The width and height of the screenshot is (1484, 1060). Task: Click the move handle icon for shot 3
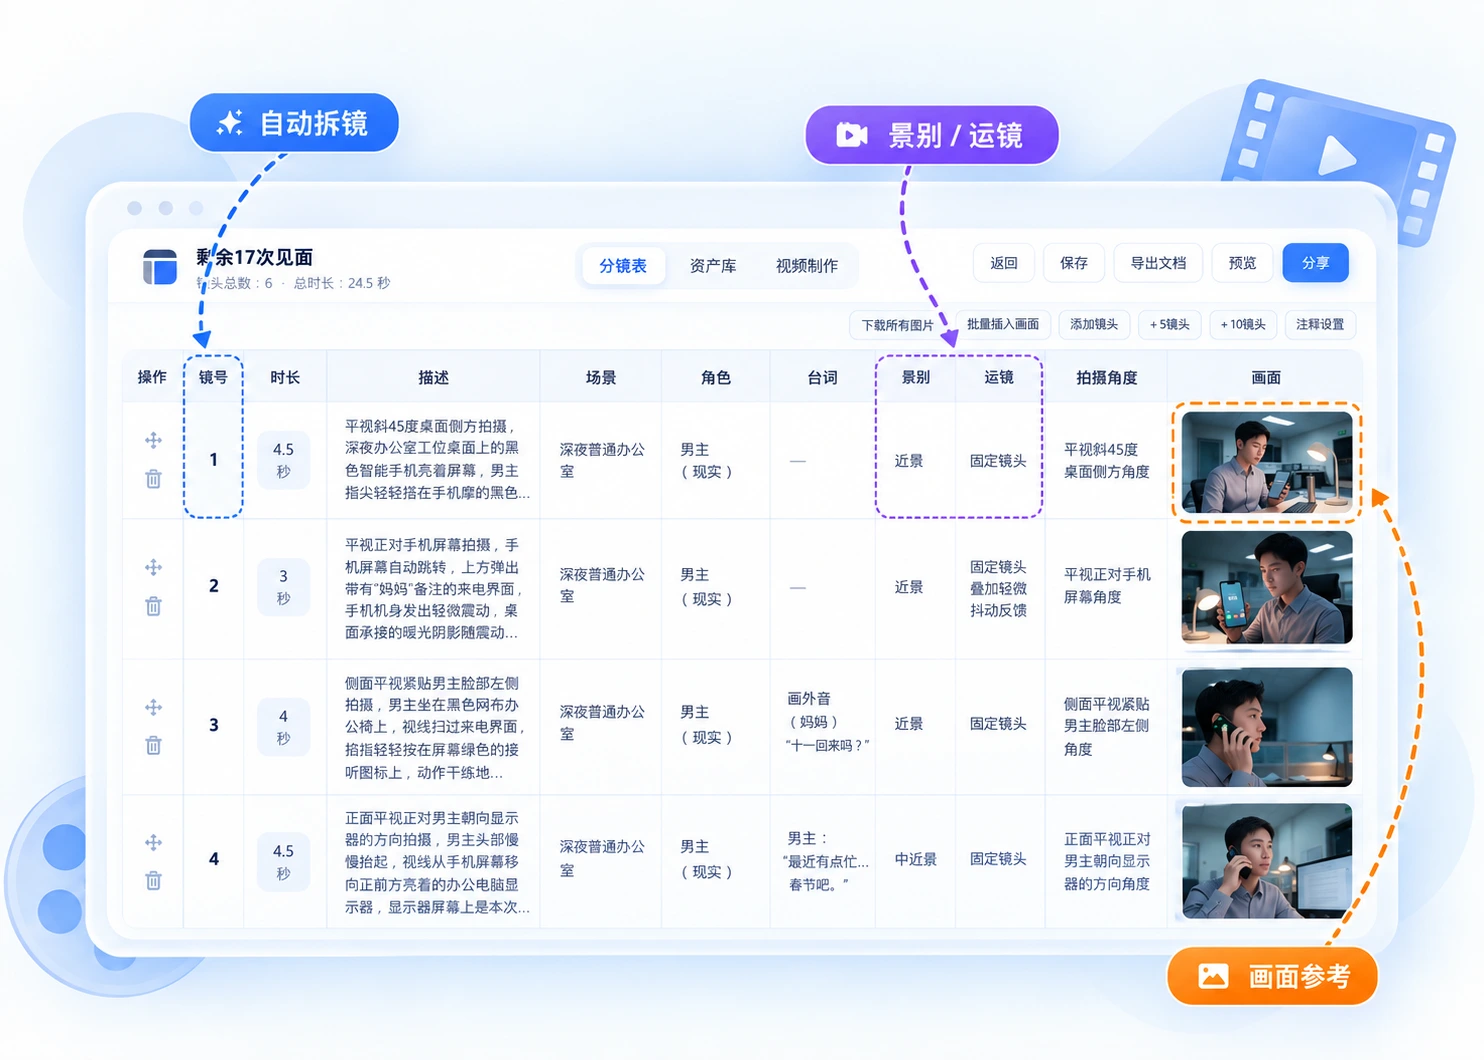(153, 707)
